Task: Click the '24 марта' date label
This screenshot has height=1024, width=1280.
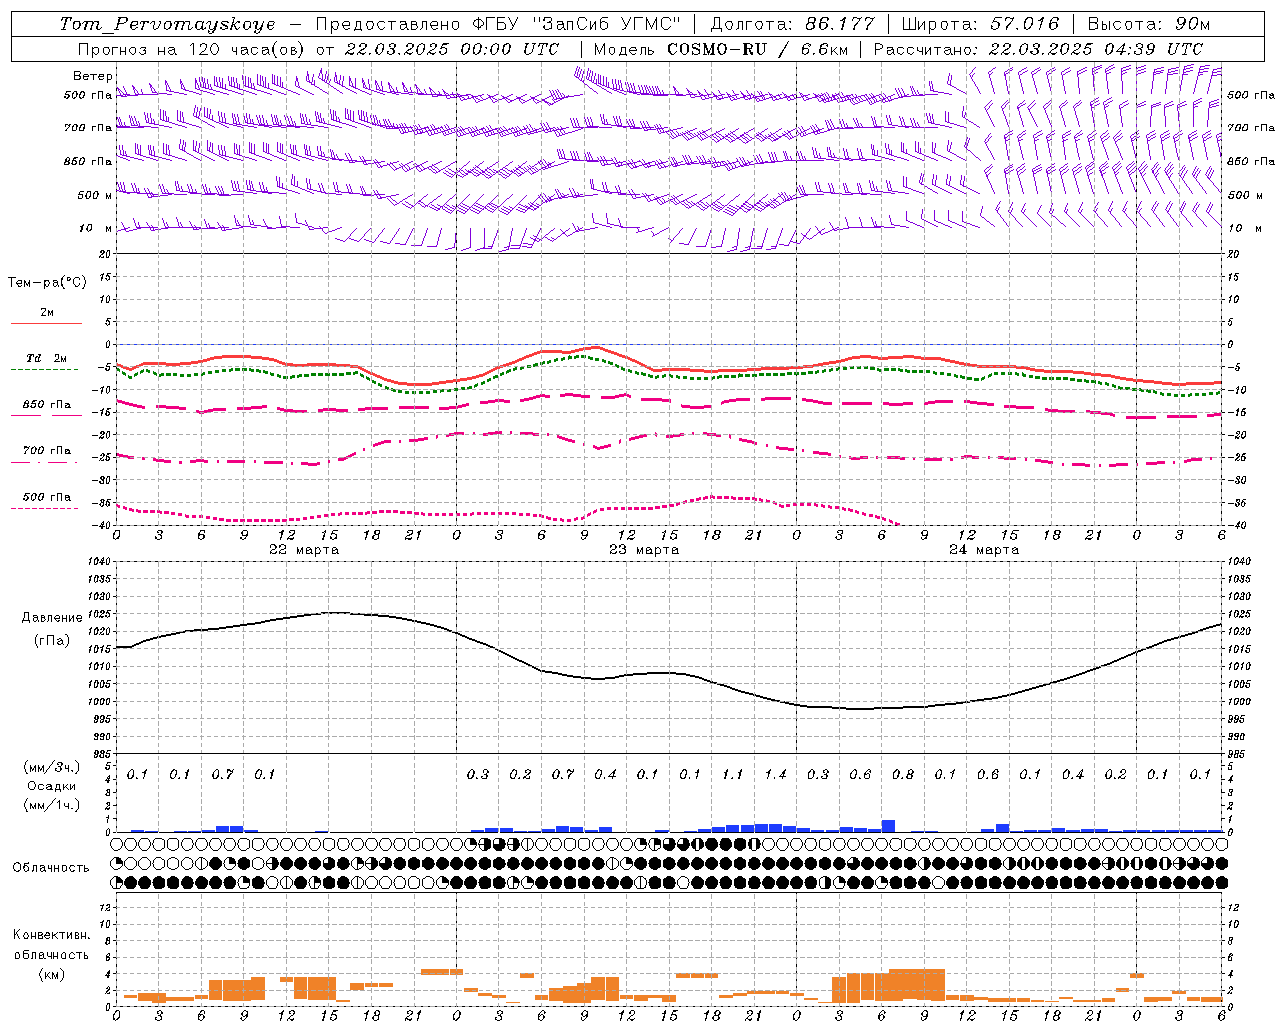Action: [x=984, y=550]
